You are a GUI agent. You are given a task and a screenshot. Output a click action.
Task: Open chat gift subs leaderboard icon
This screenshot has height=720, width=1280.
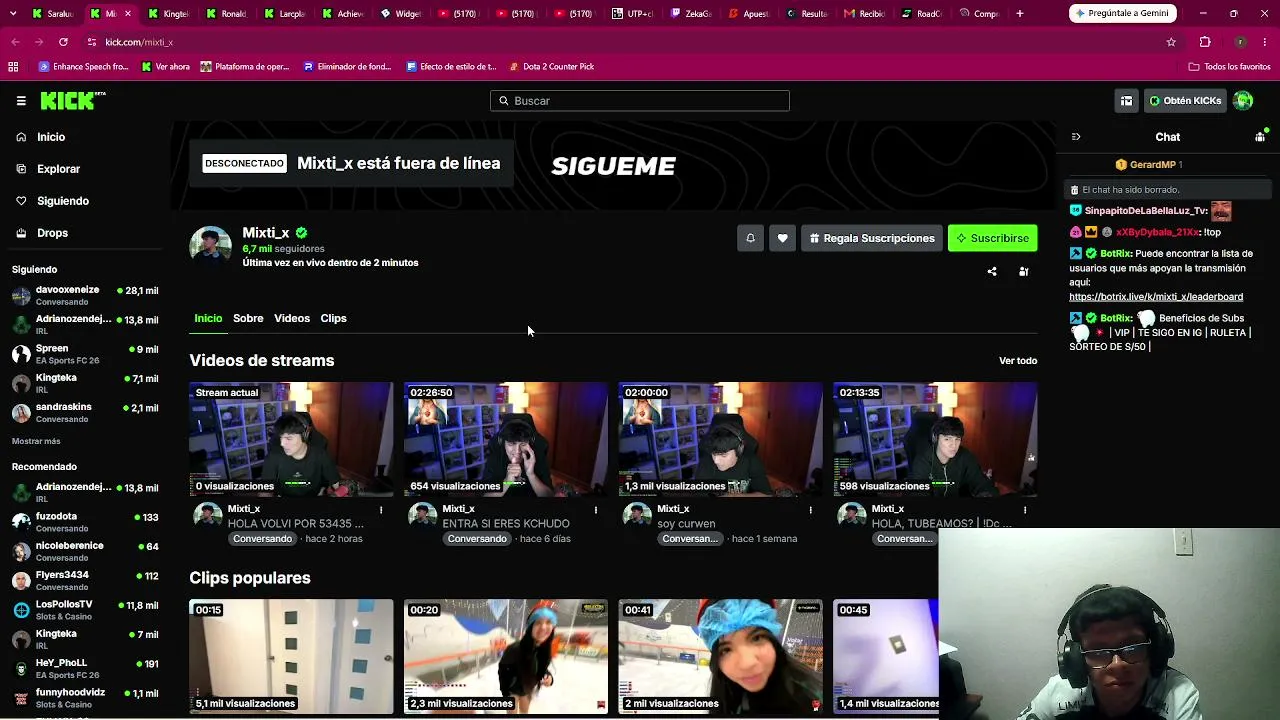click(1260, 137)
